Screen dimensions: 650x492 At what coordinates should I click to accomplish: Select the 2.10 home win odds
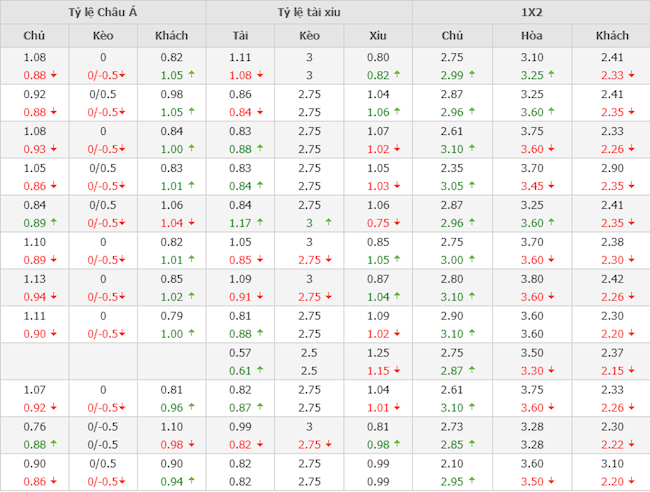tap(452, 465)
